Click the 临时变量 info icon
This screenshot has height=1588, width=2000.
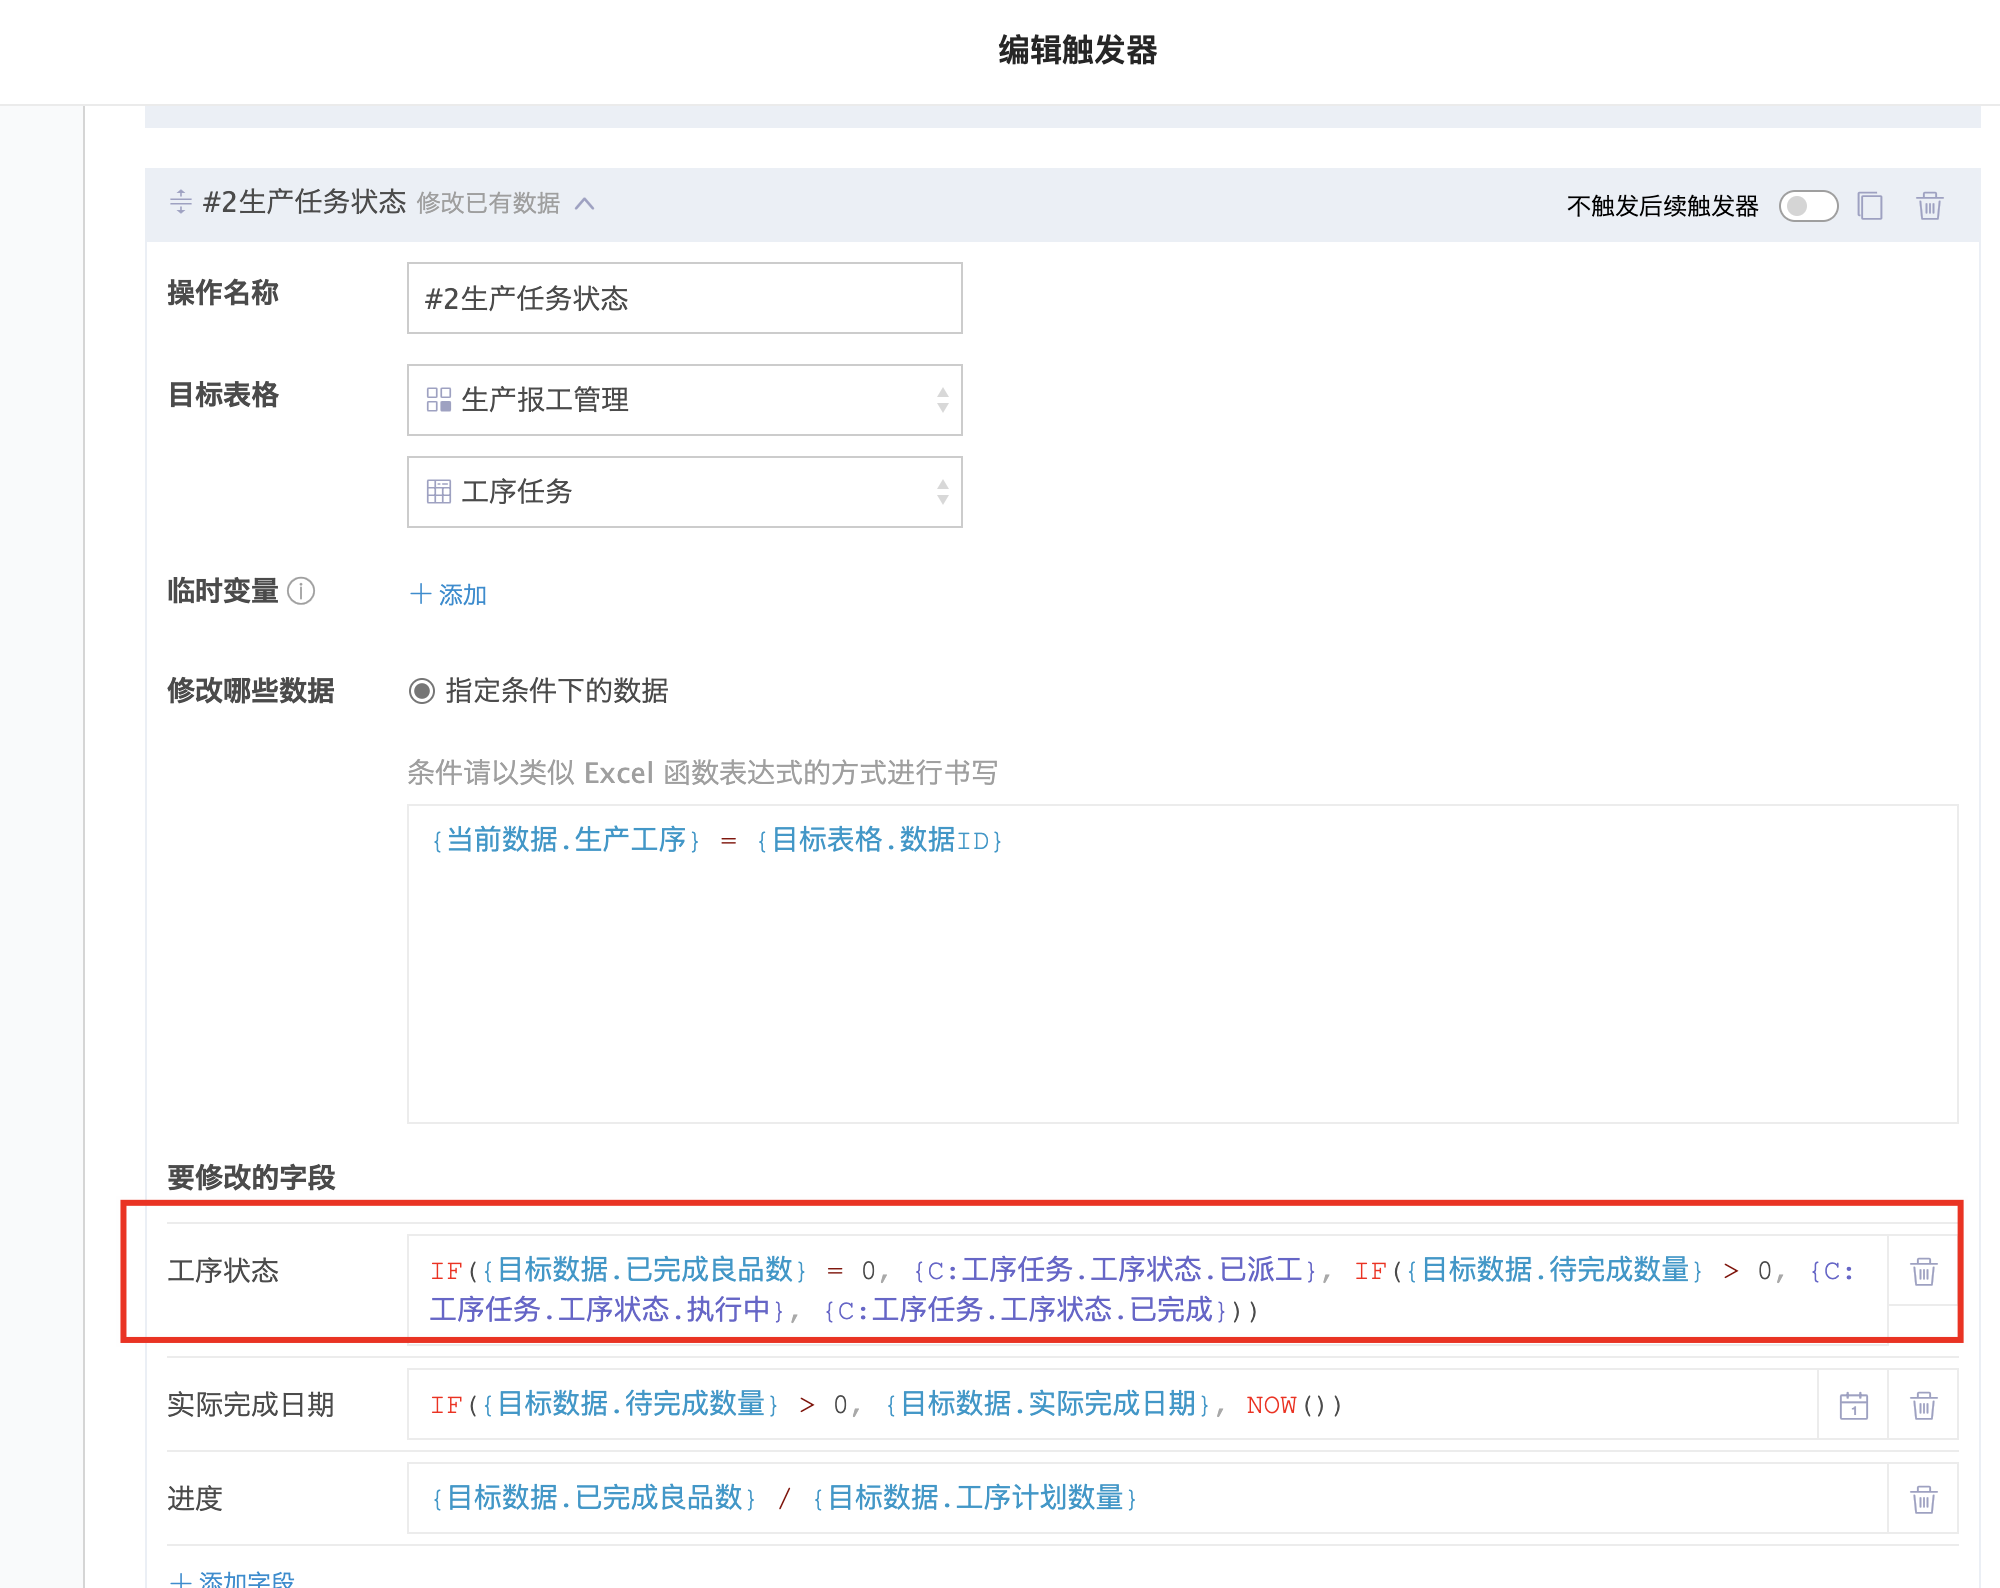[x=301, y=591]
